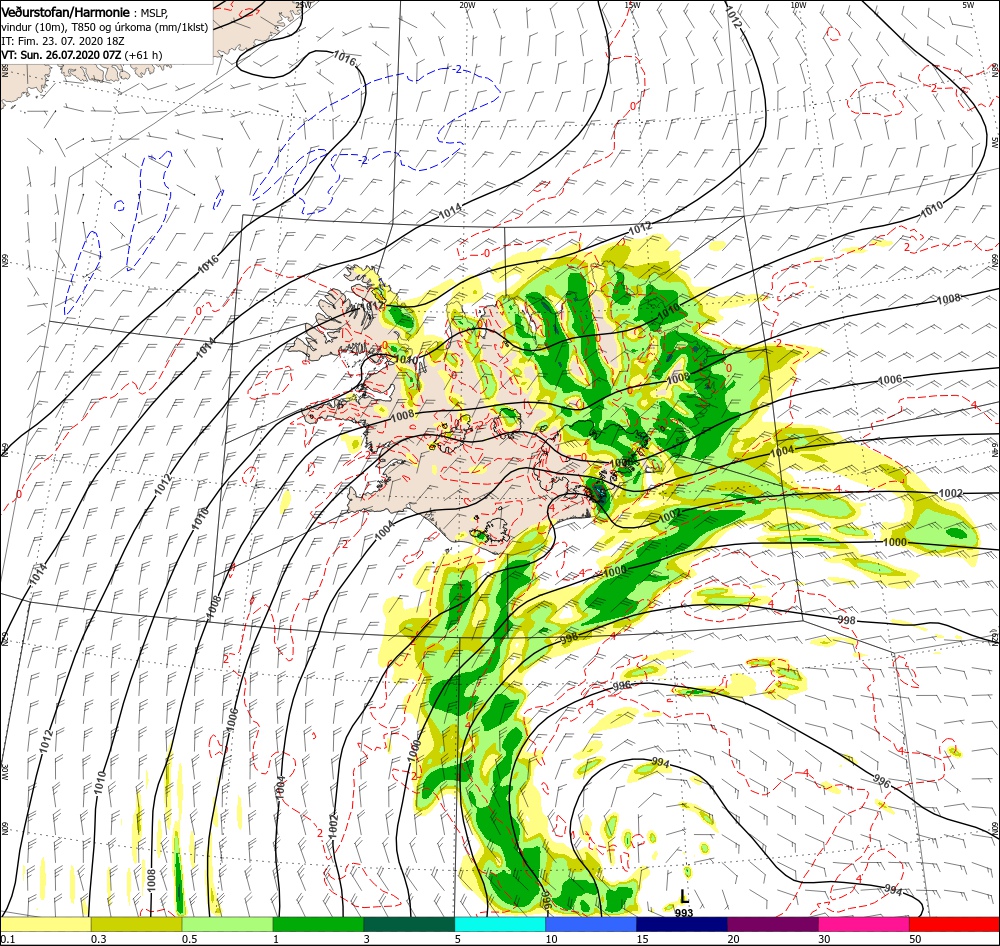Click the '25W' longitude label

(x=303, y=4)
